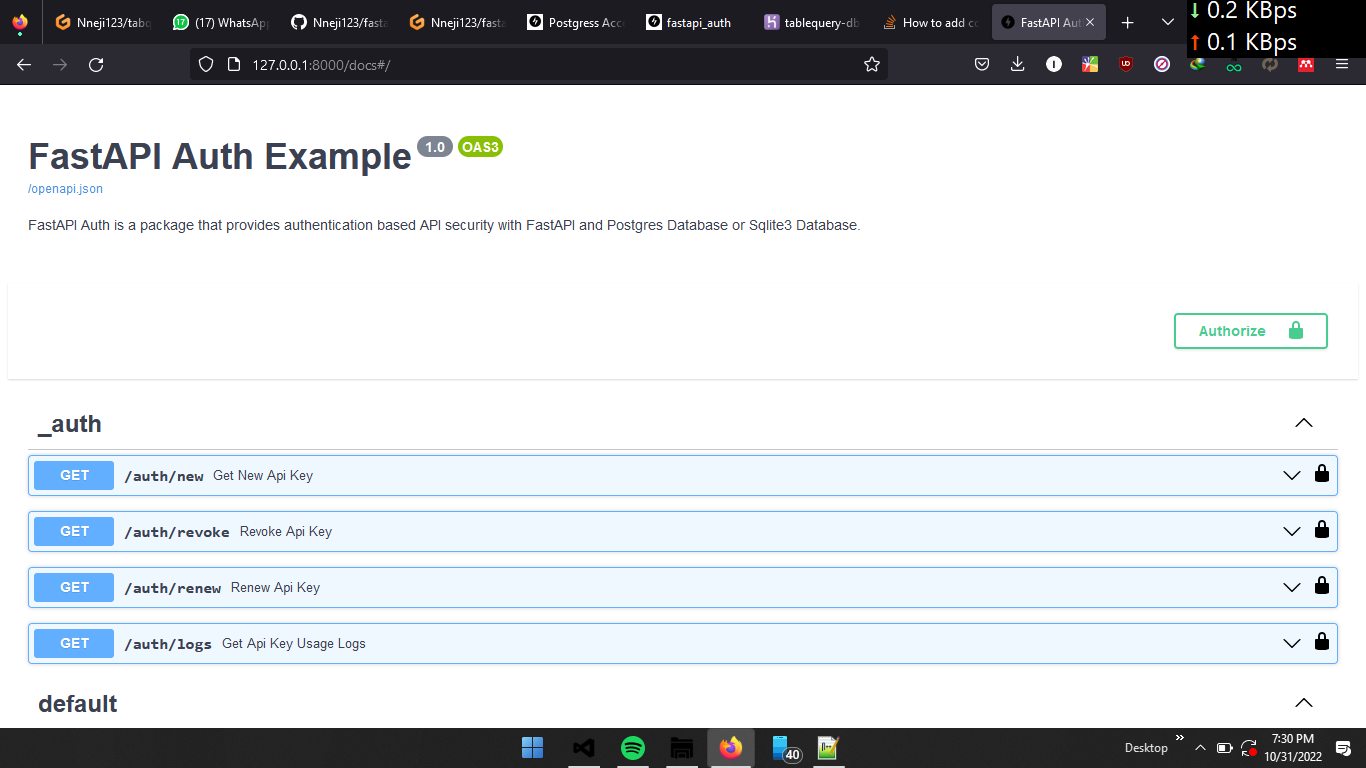The width and height of the screenshot is (1366, 768).
Task: Open File Explorer from the taskbar
Action: point(682,747)
